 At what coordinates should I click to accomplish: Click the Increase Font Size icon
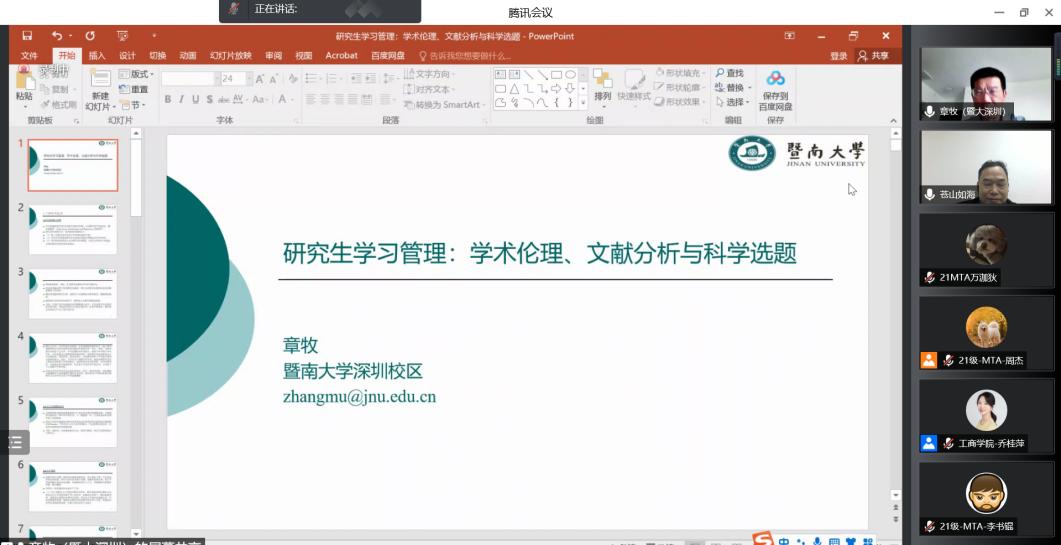pyautogui.click(x=260, y=79)
